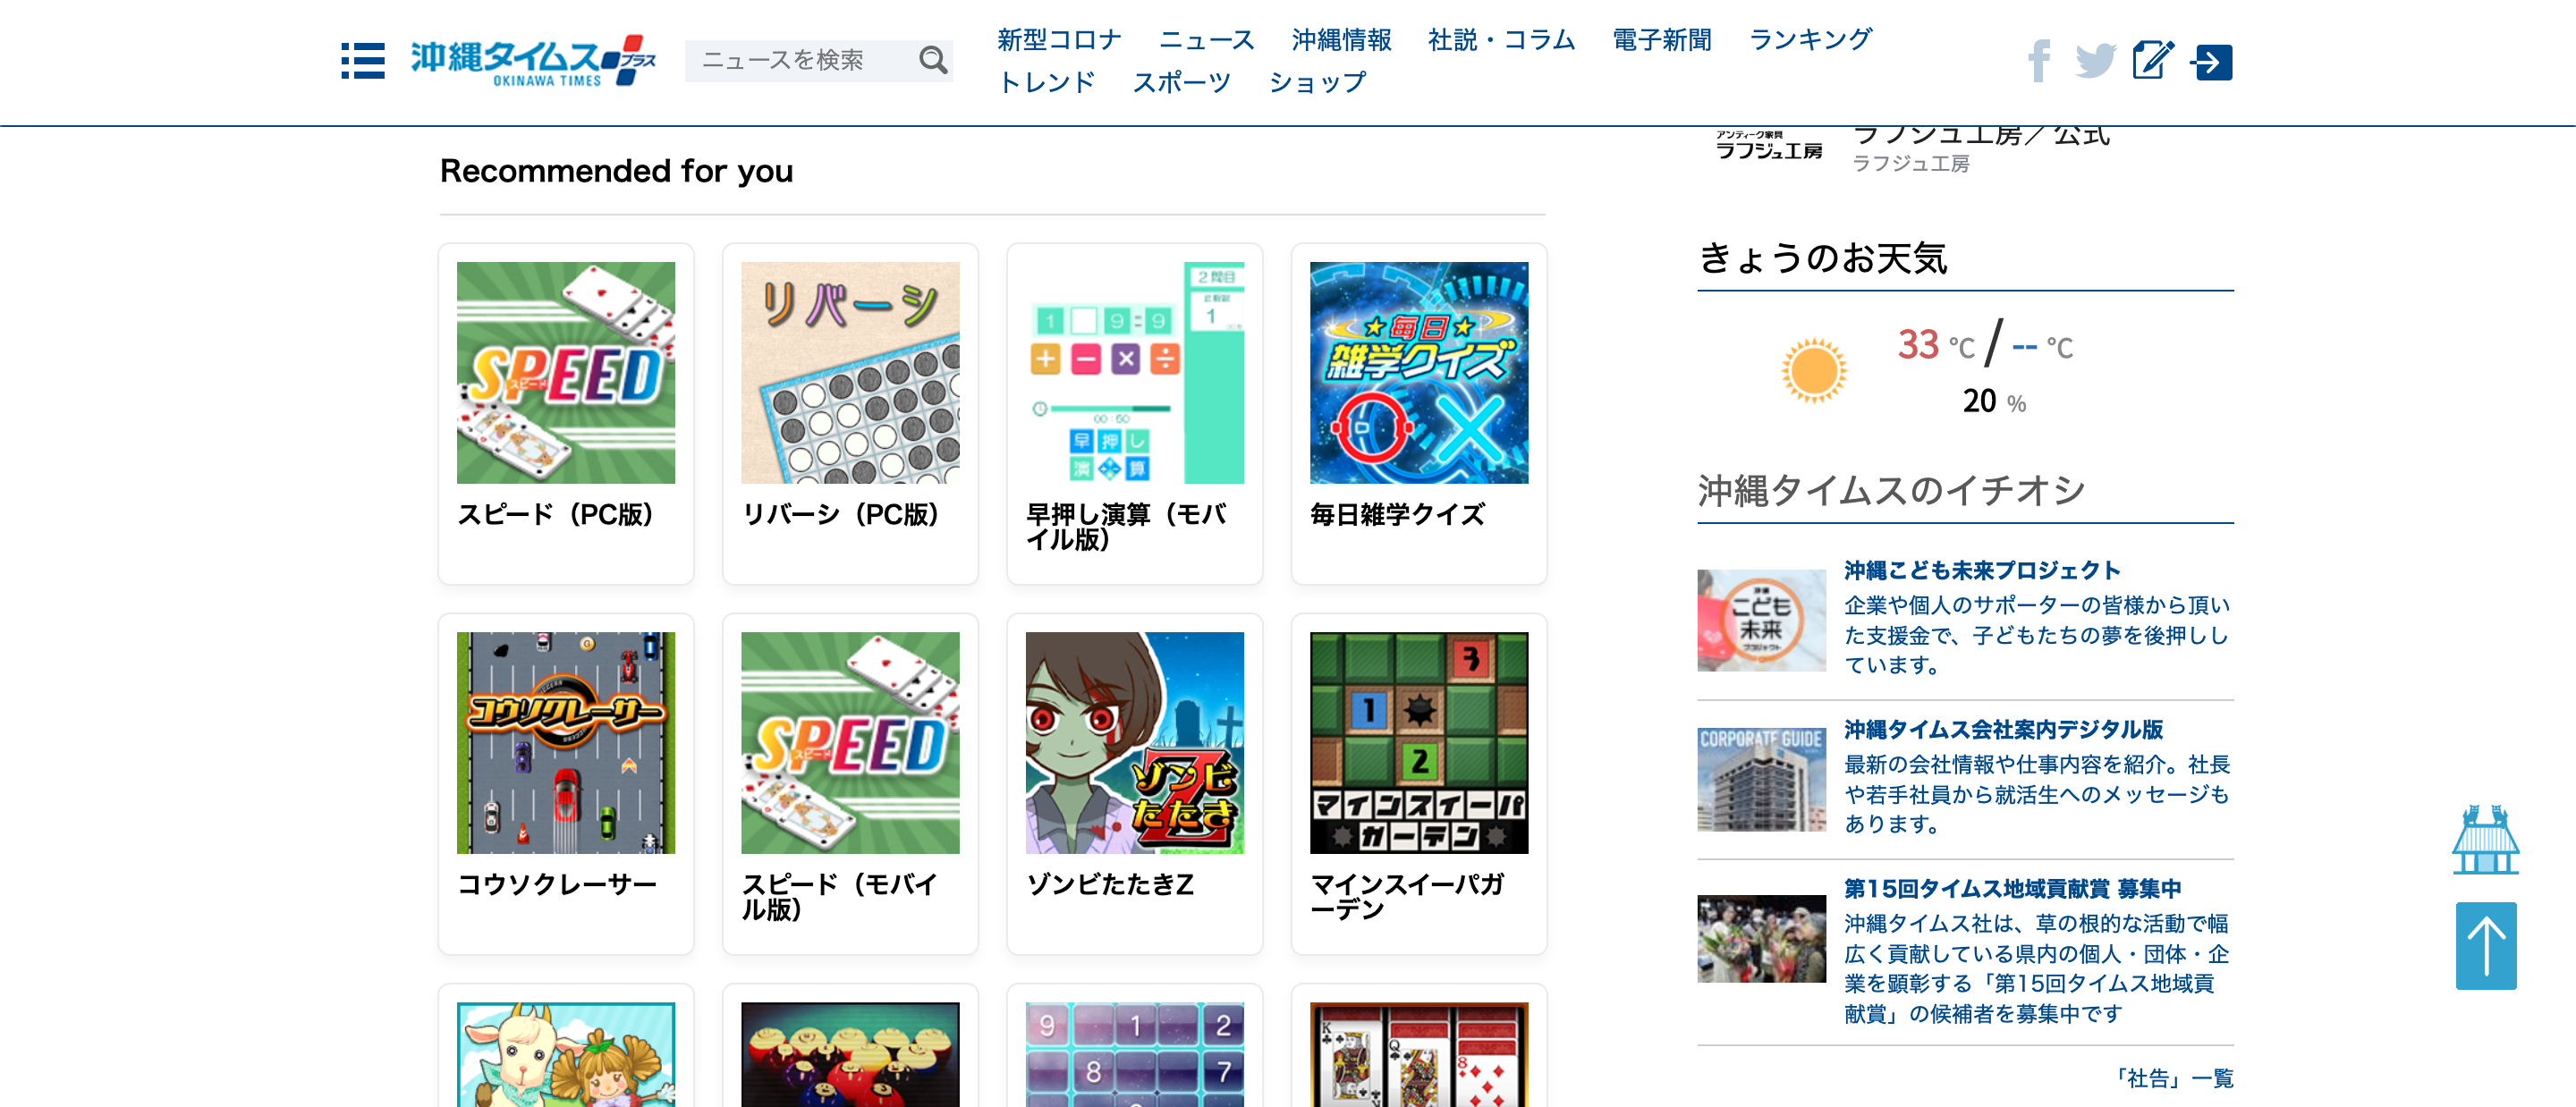Open the リバーシ(PC版) game card
Viewport: 2576px width, 1107px height.
[x=850, y=413]
